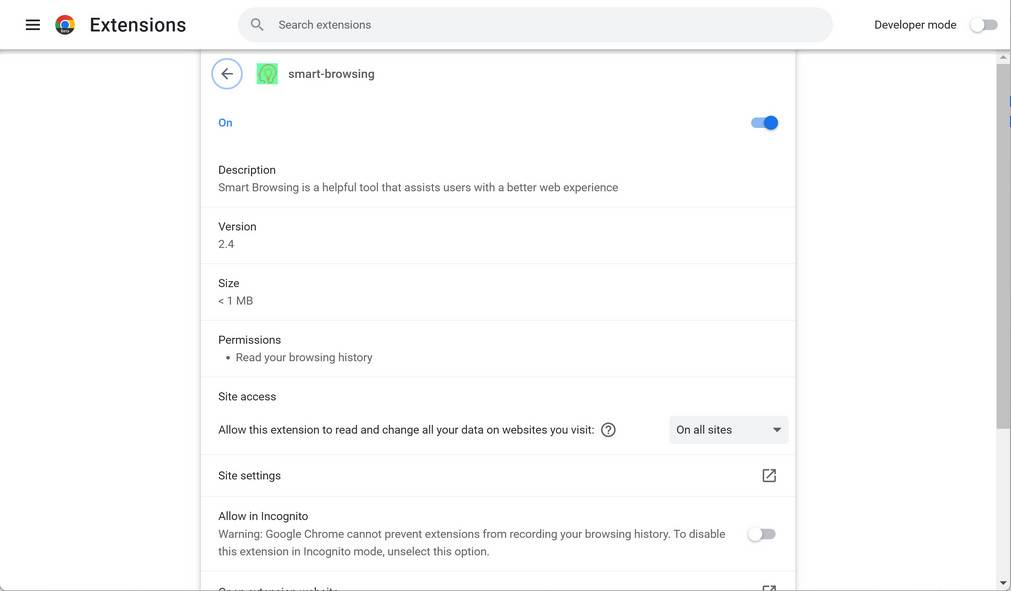
Task: Click the smart-browsing extension name
Action: click(x=331, y=74)
